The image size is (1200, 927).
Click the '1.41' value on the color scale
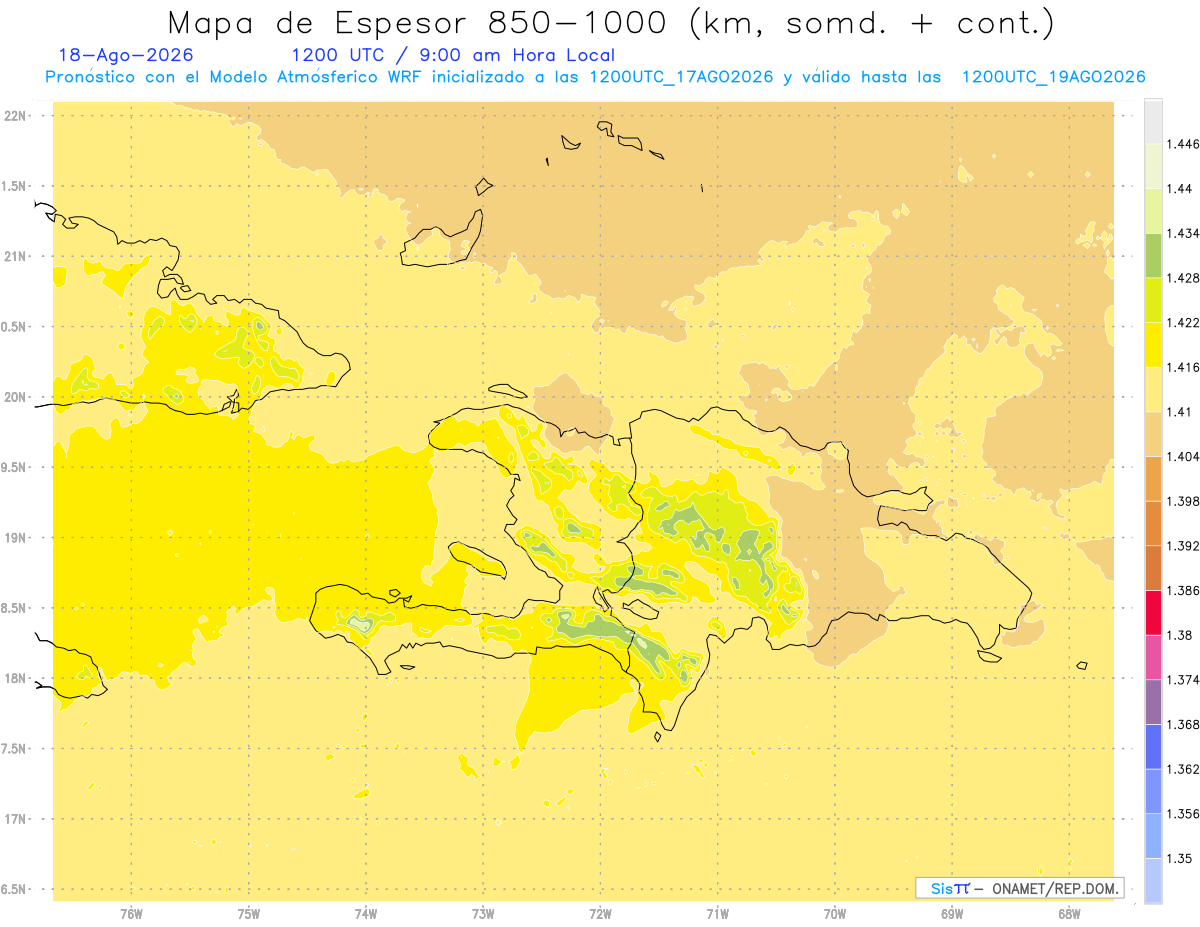1181,412
